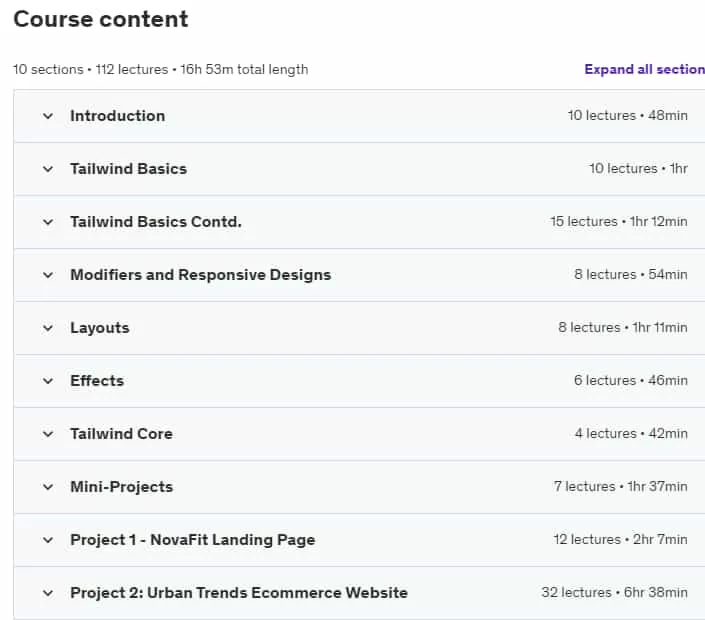705x620 pixels.
Task: Open the Introduction section title
Action: pyautogui.click(x=118, y=116)
